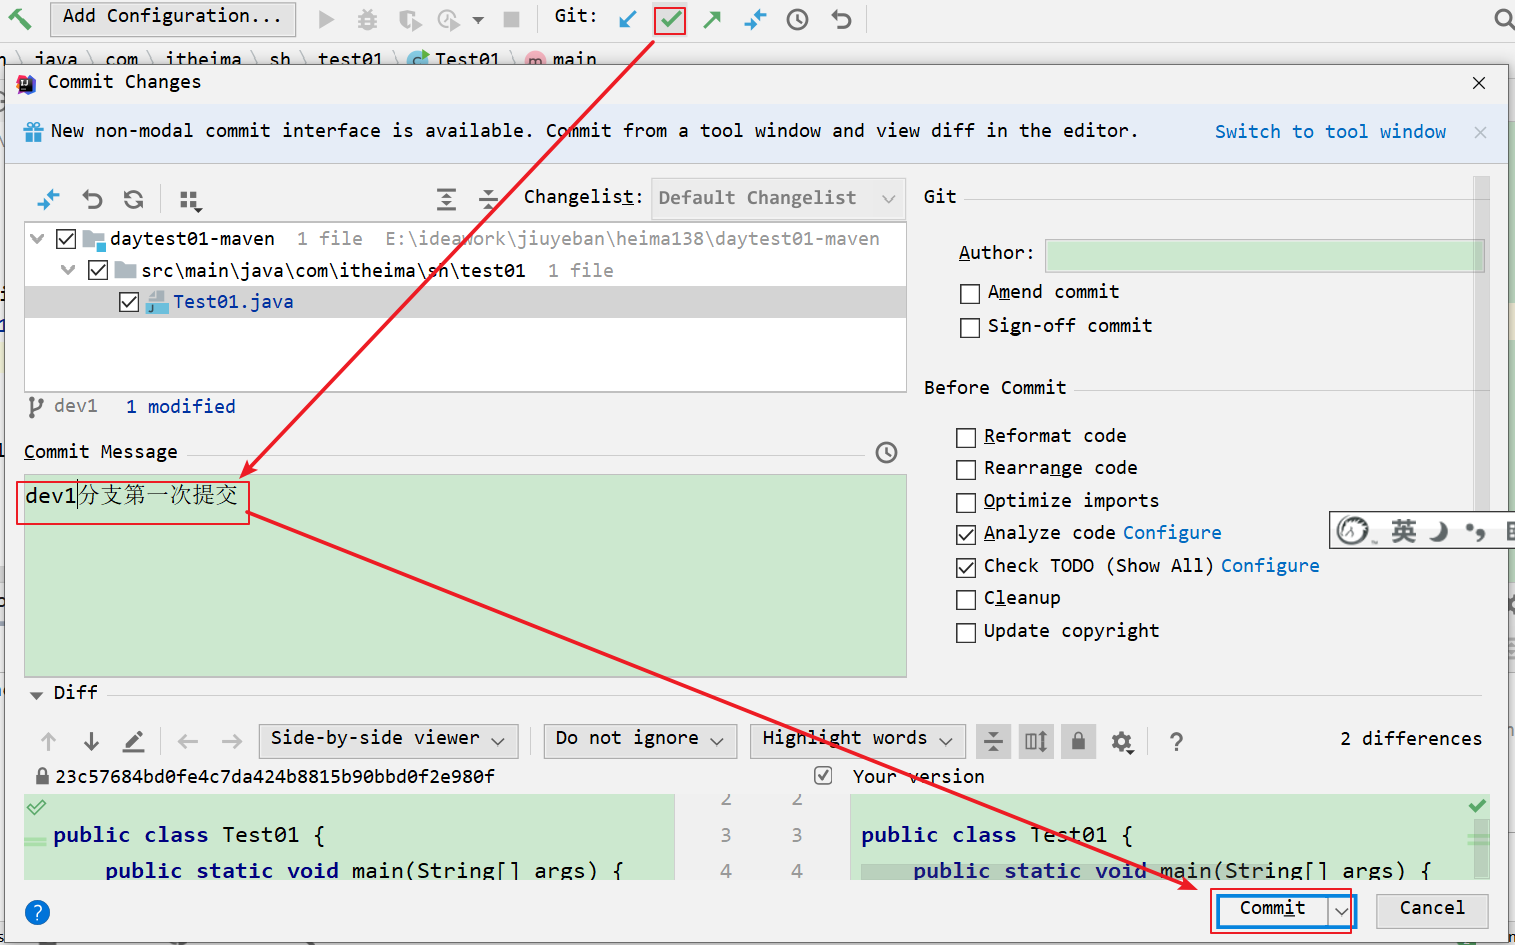Click the Git push arrow icon
The height and width of the screenshot is (945, 1515).
click(712, 19)
